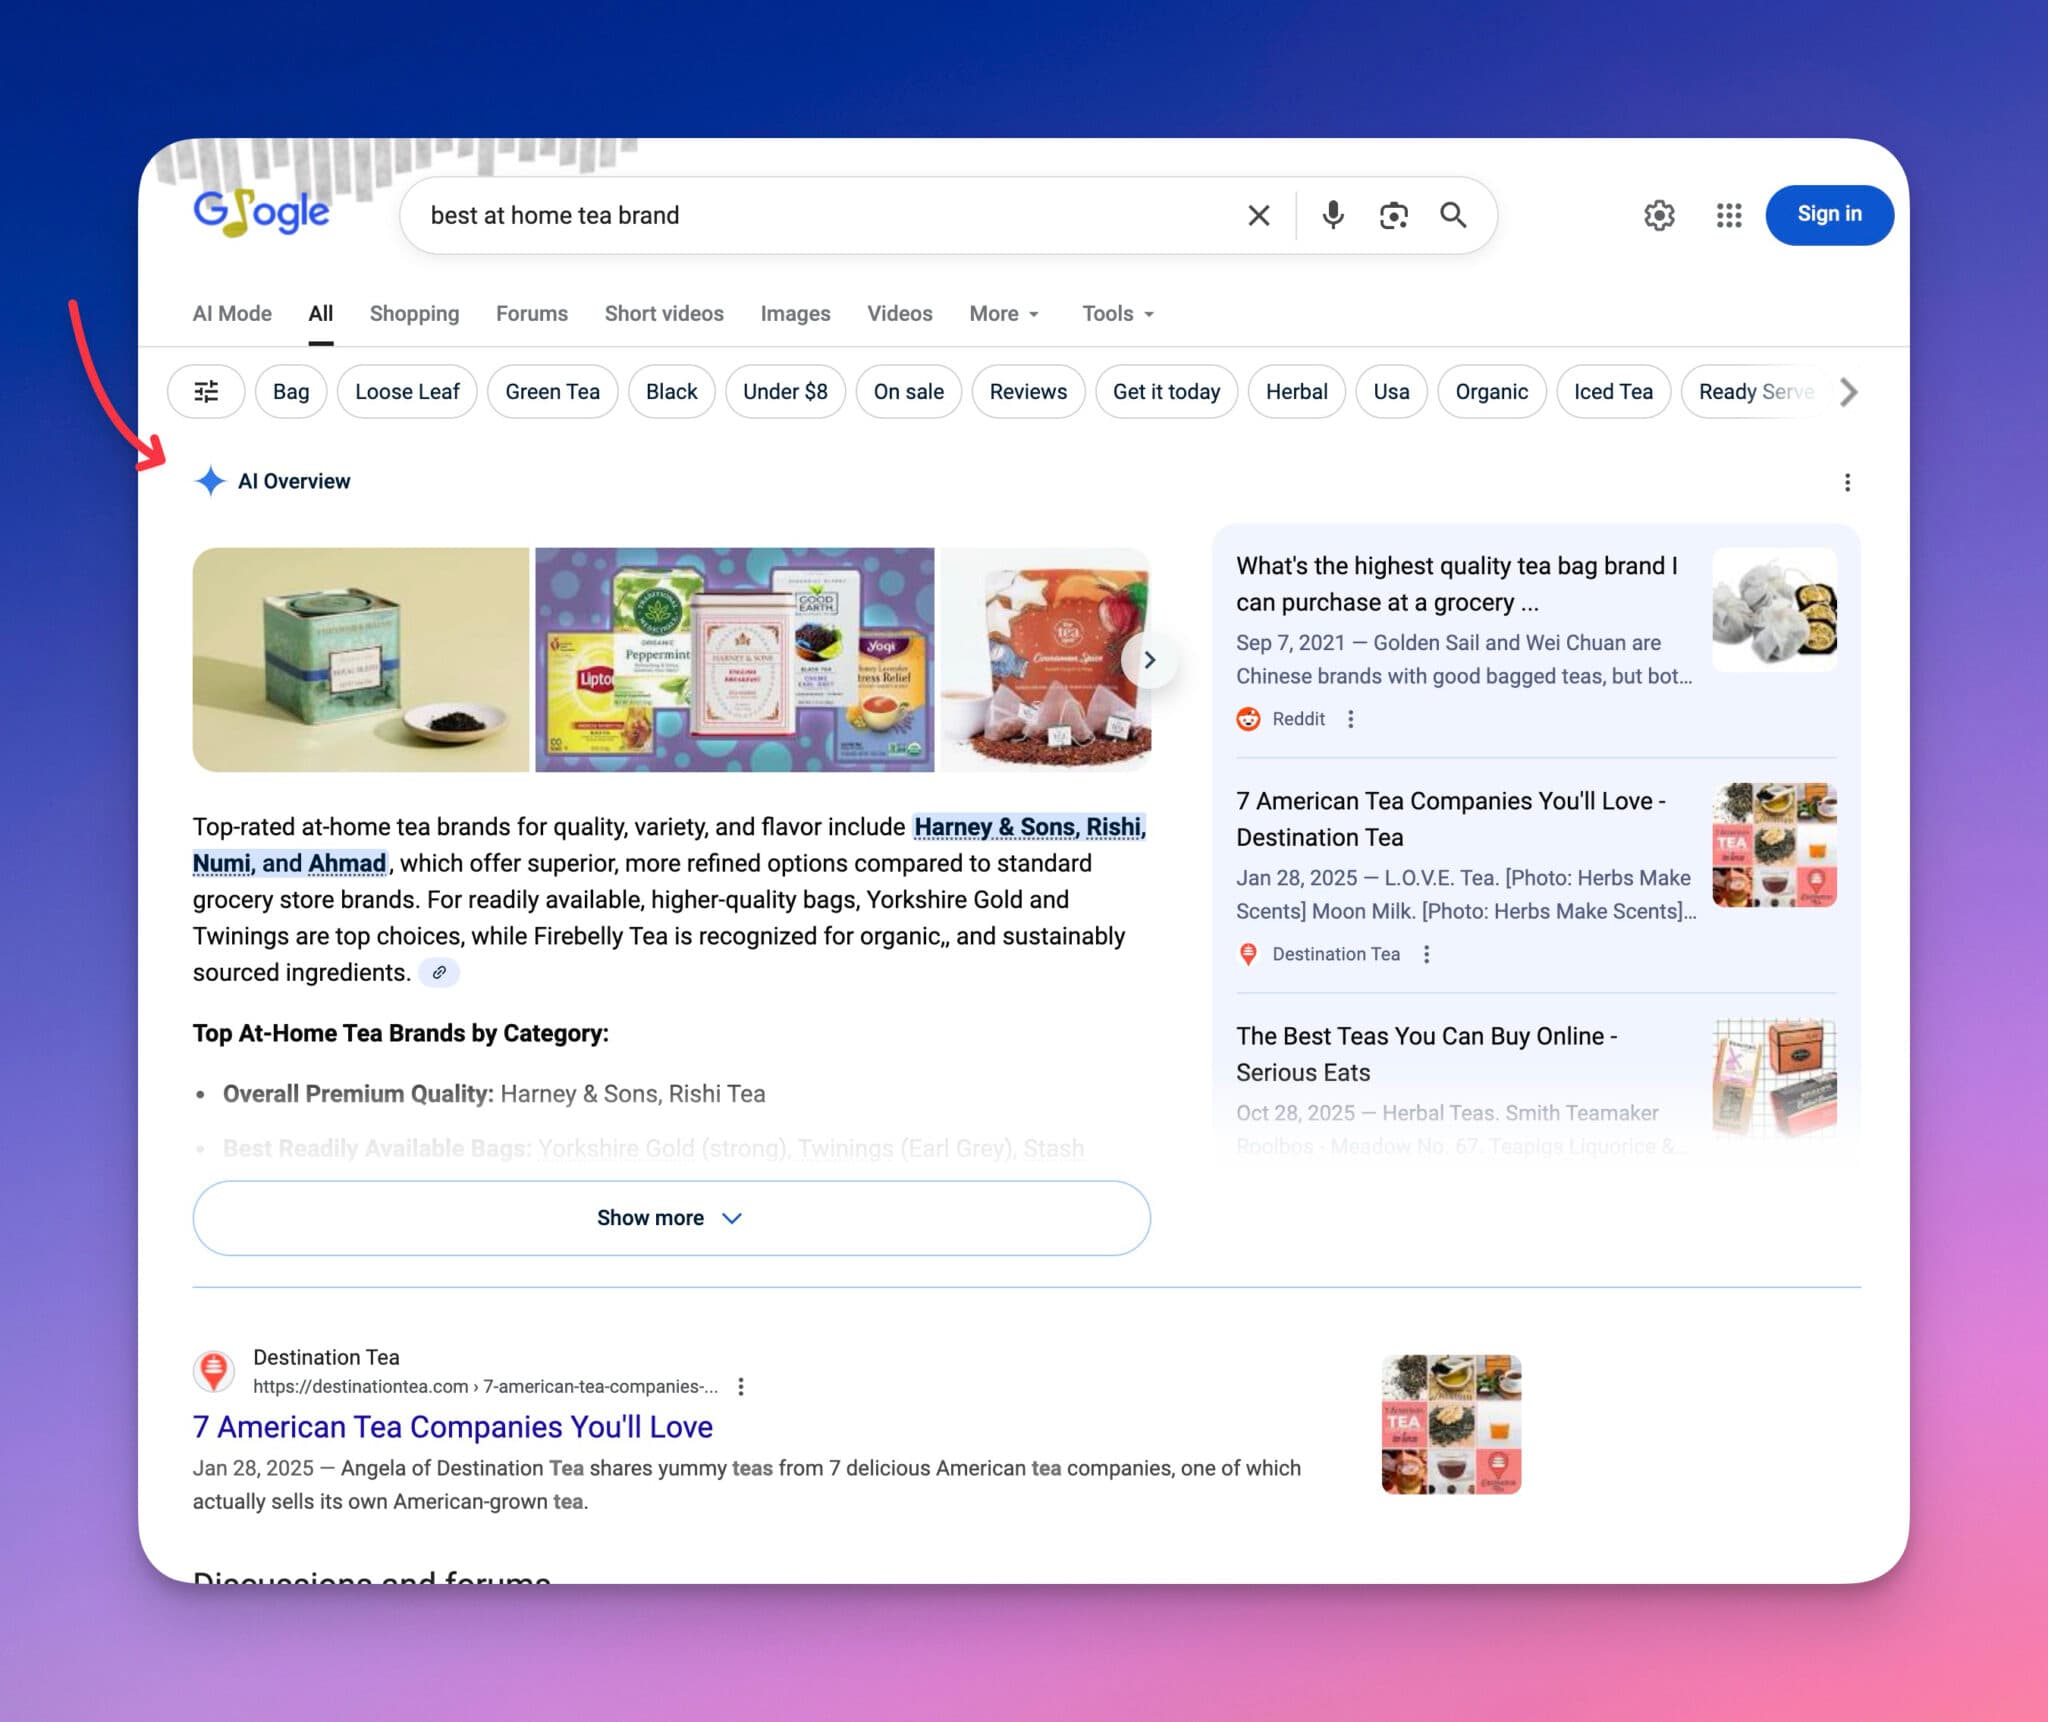Advance the AI Overview image carousel arrow
The width and height of the screenshot is (2048, 1722).
1150,659
